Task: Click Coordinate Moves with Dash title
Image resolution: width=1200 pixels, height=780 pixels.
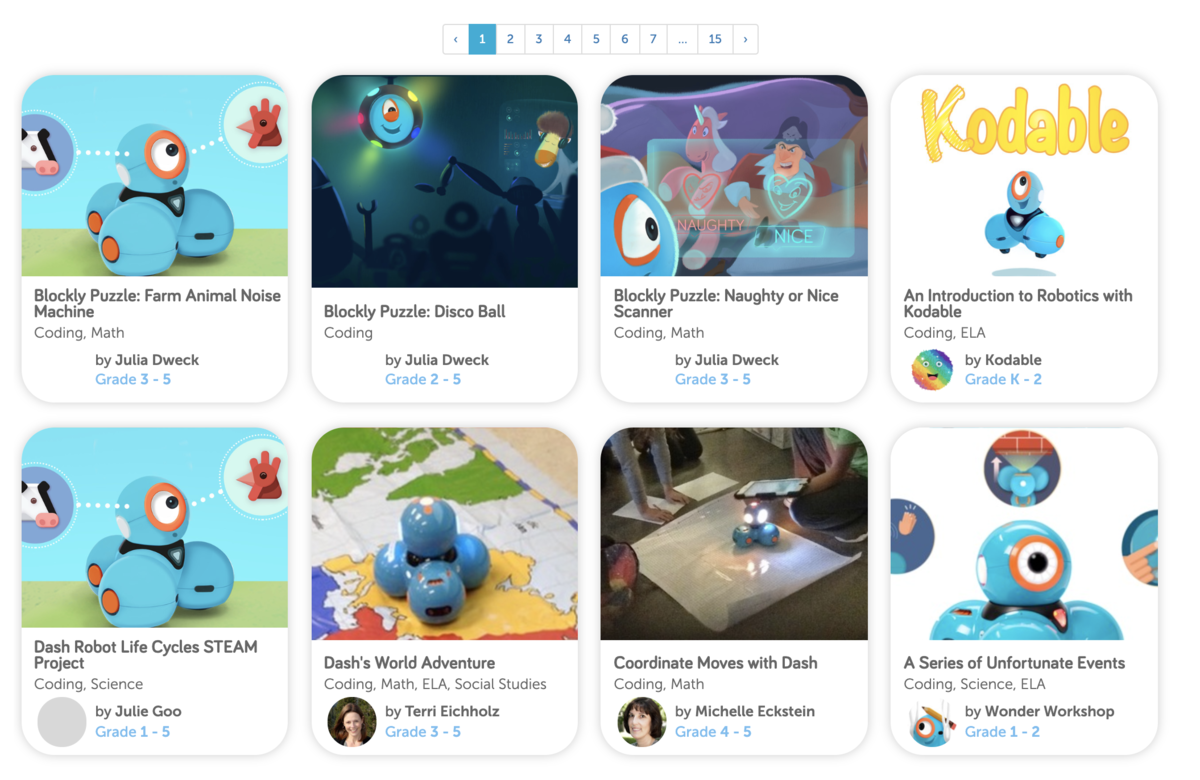Action: tap(716, 663)
